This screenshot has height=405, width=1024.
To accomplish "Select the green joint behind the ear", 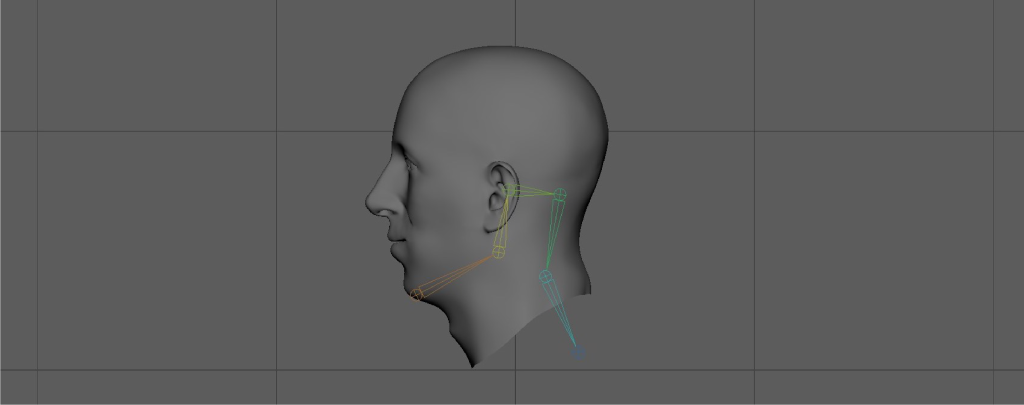I will pos(560,194).
